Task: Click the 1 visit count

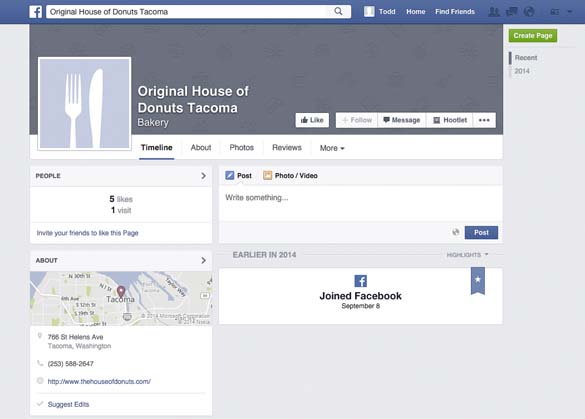Action: [121, 210]
